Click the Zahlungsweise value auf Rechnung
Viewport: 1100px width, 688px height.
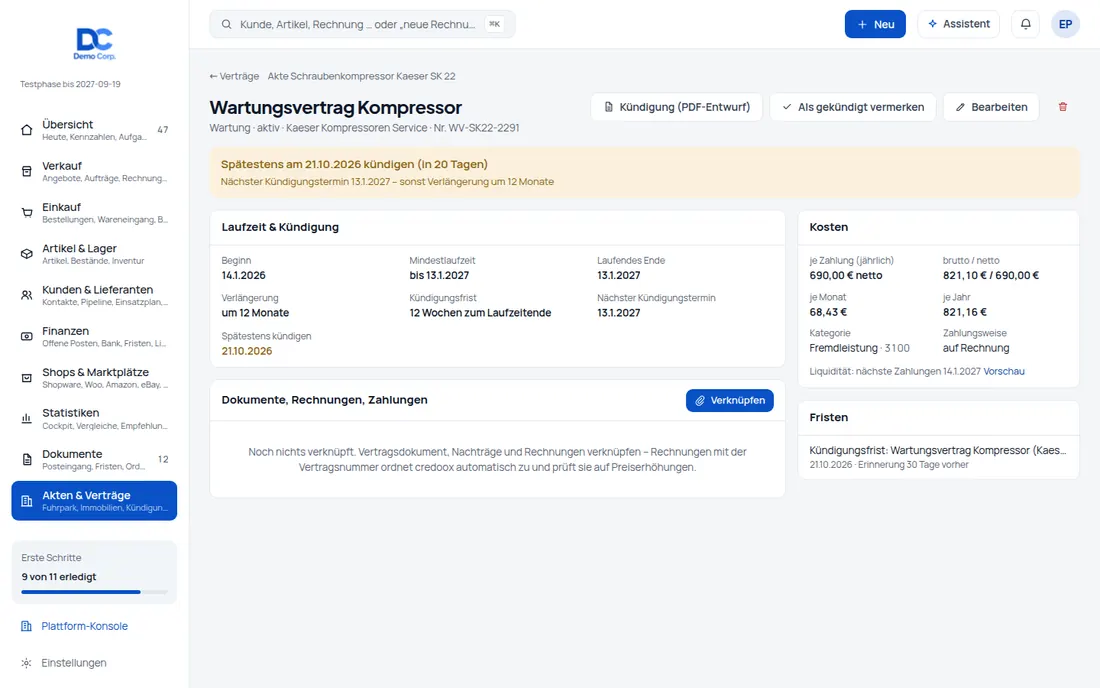click(976, 348)
